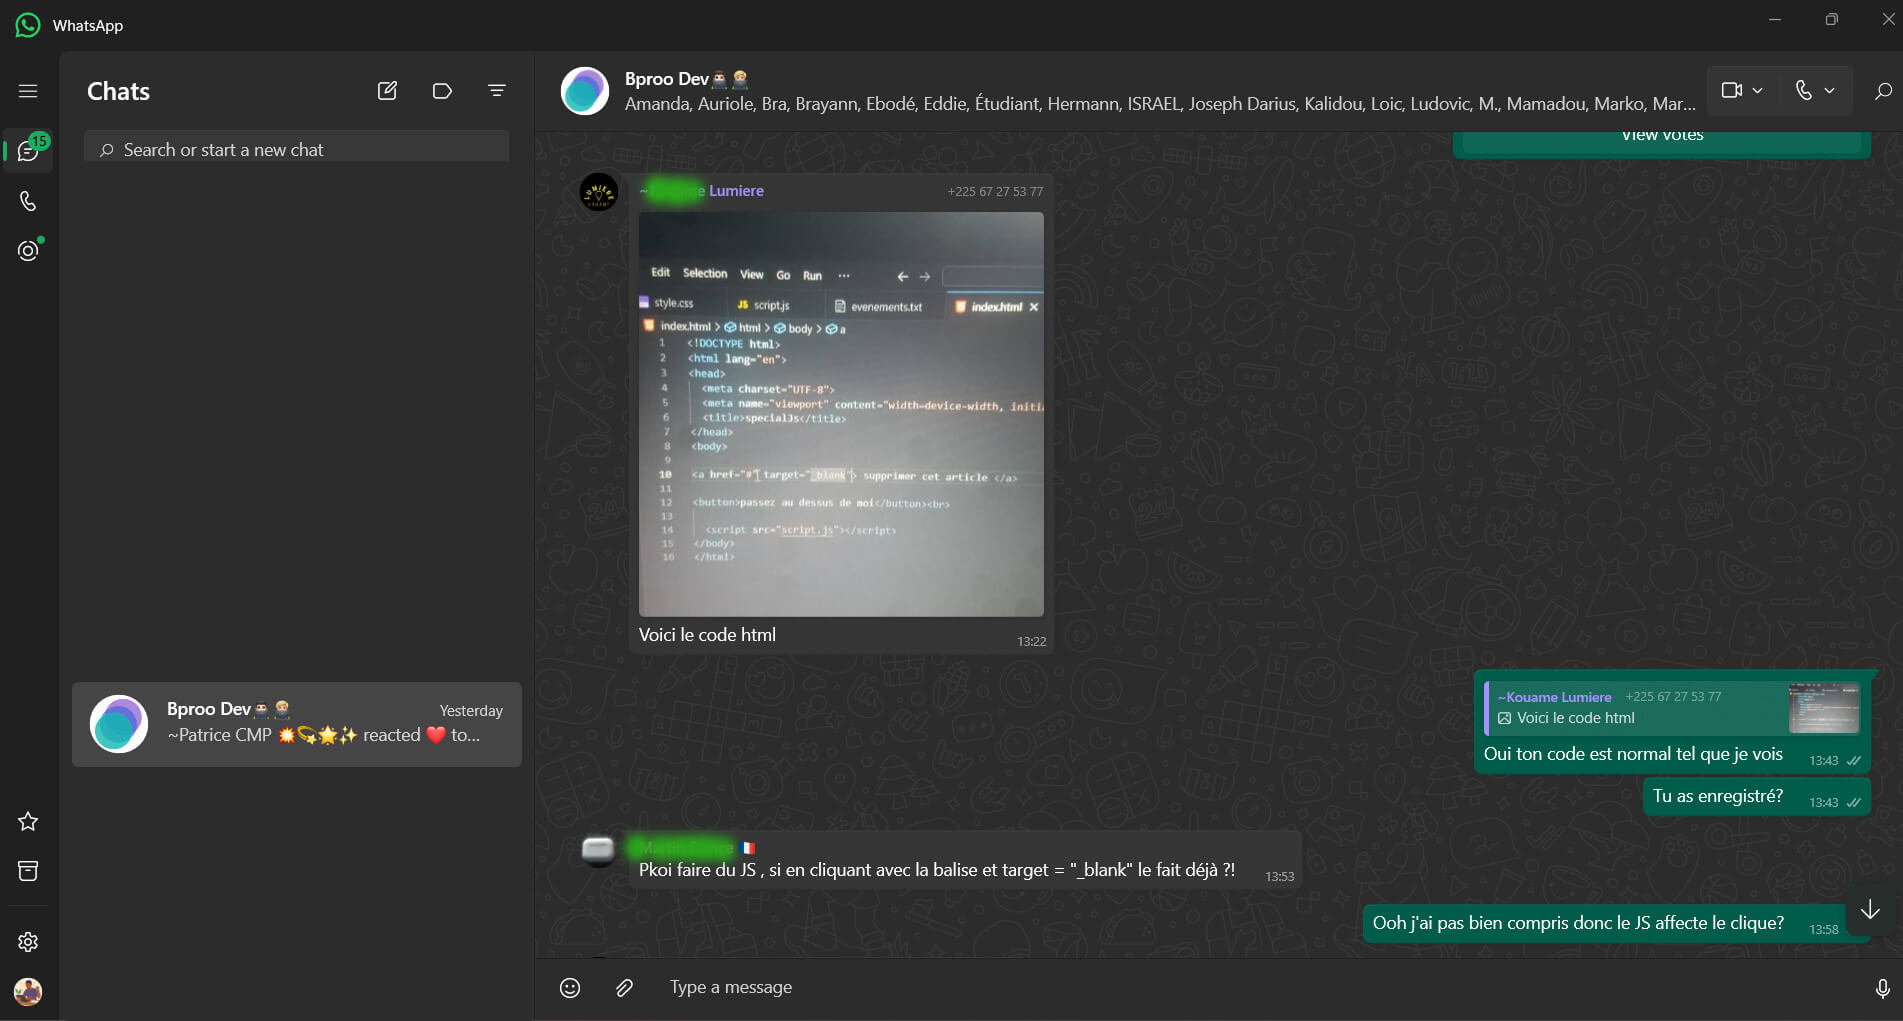Open the shared code screenshot image
This screenshot has width=1903, height=1021.
[x=841, y=414]
